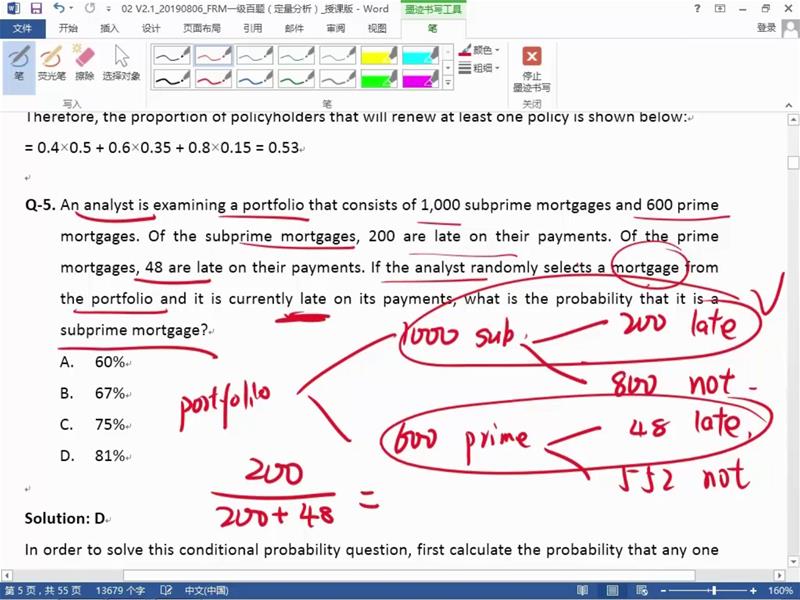
Task: Pick the green highlighter preset
Action: point(379,79)
